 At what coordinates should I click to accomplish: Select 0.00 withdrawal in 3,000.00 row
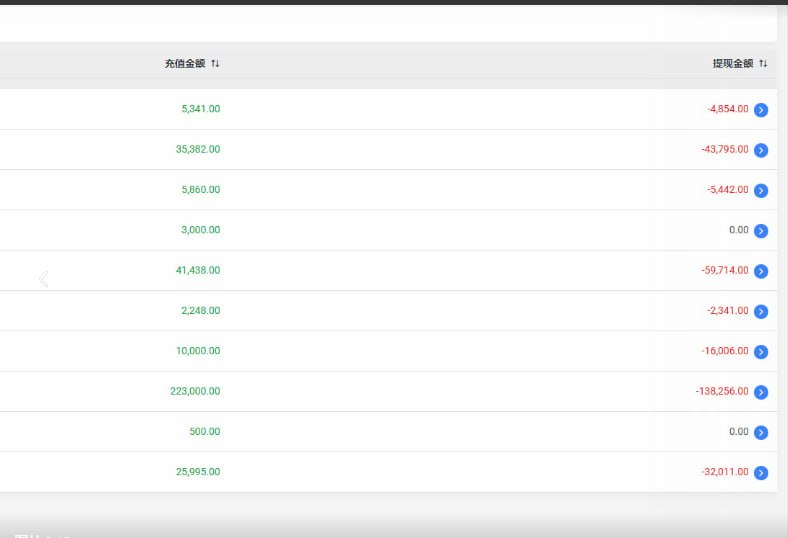(739, 230)
